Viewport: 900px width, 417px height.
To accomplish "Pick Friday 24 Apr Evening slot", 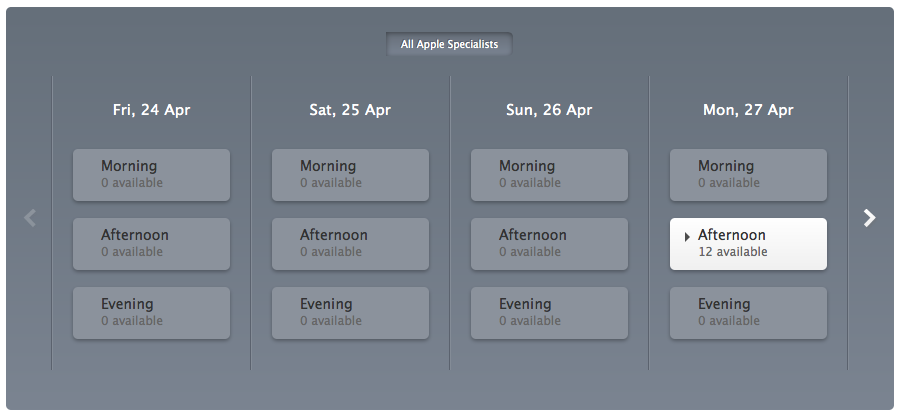I will click(x=151, y=313).
